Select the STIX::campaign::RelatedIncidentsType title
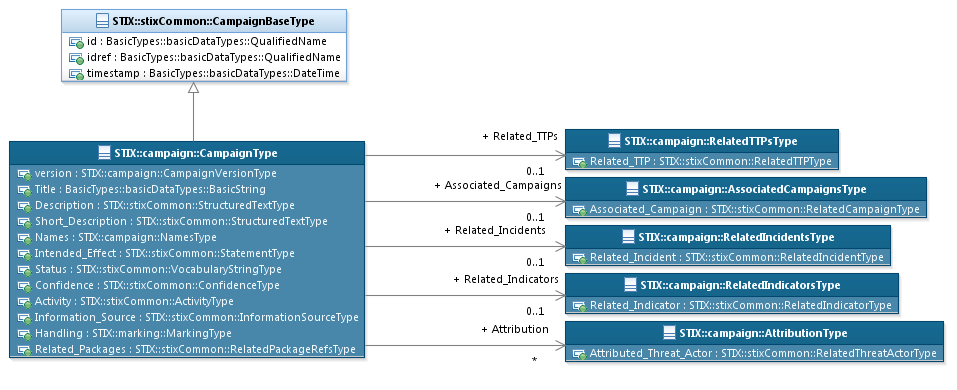 [736, 237]
